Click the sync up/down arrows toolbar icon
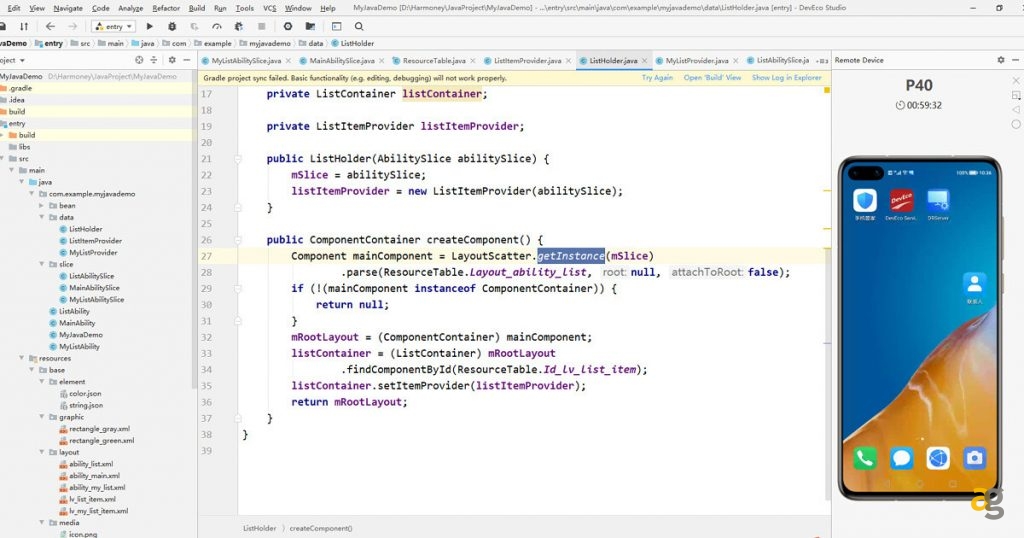The height and width of the screenshot is (538, 1024). (24, 27)
